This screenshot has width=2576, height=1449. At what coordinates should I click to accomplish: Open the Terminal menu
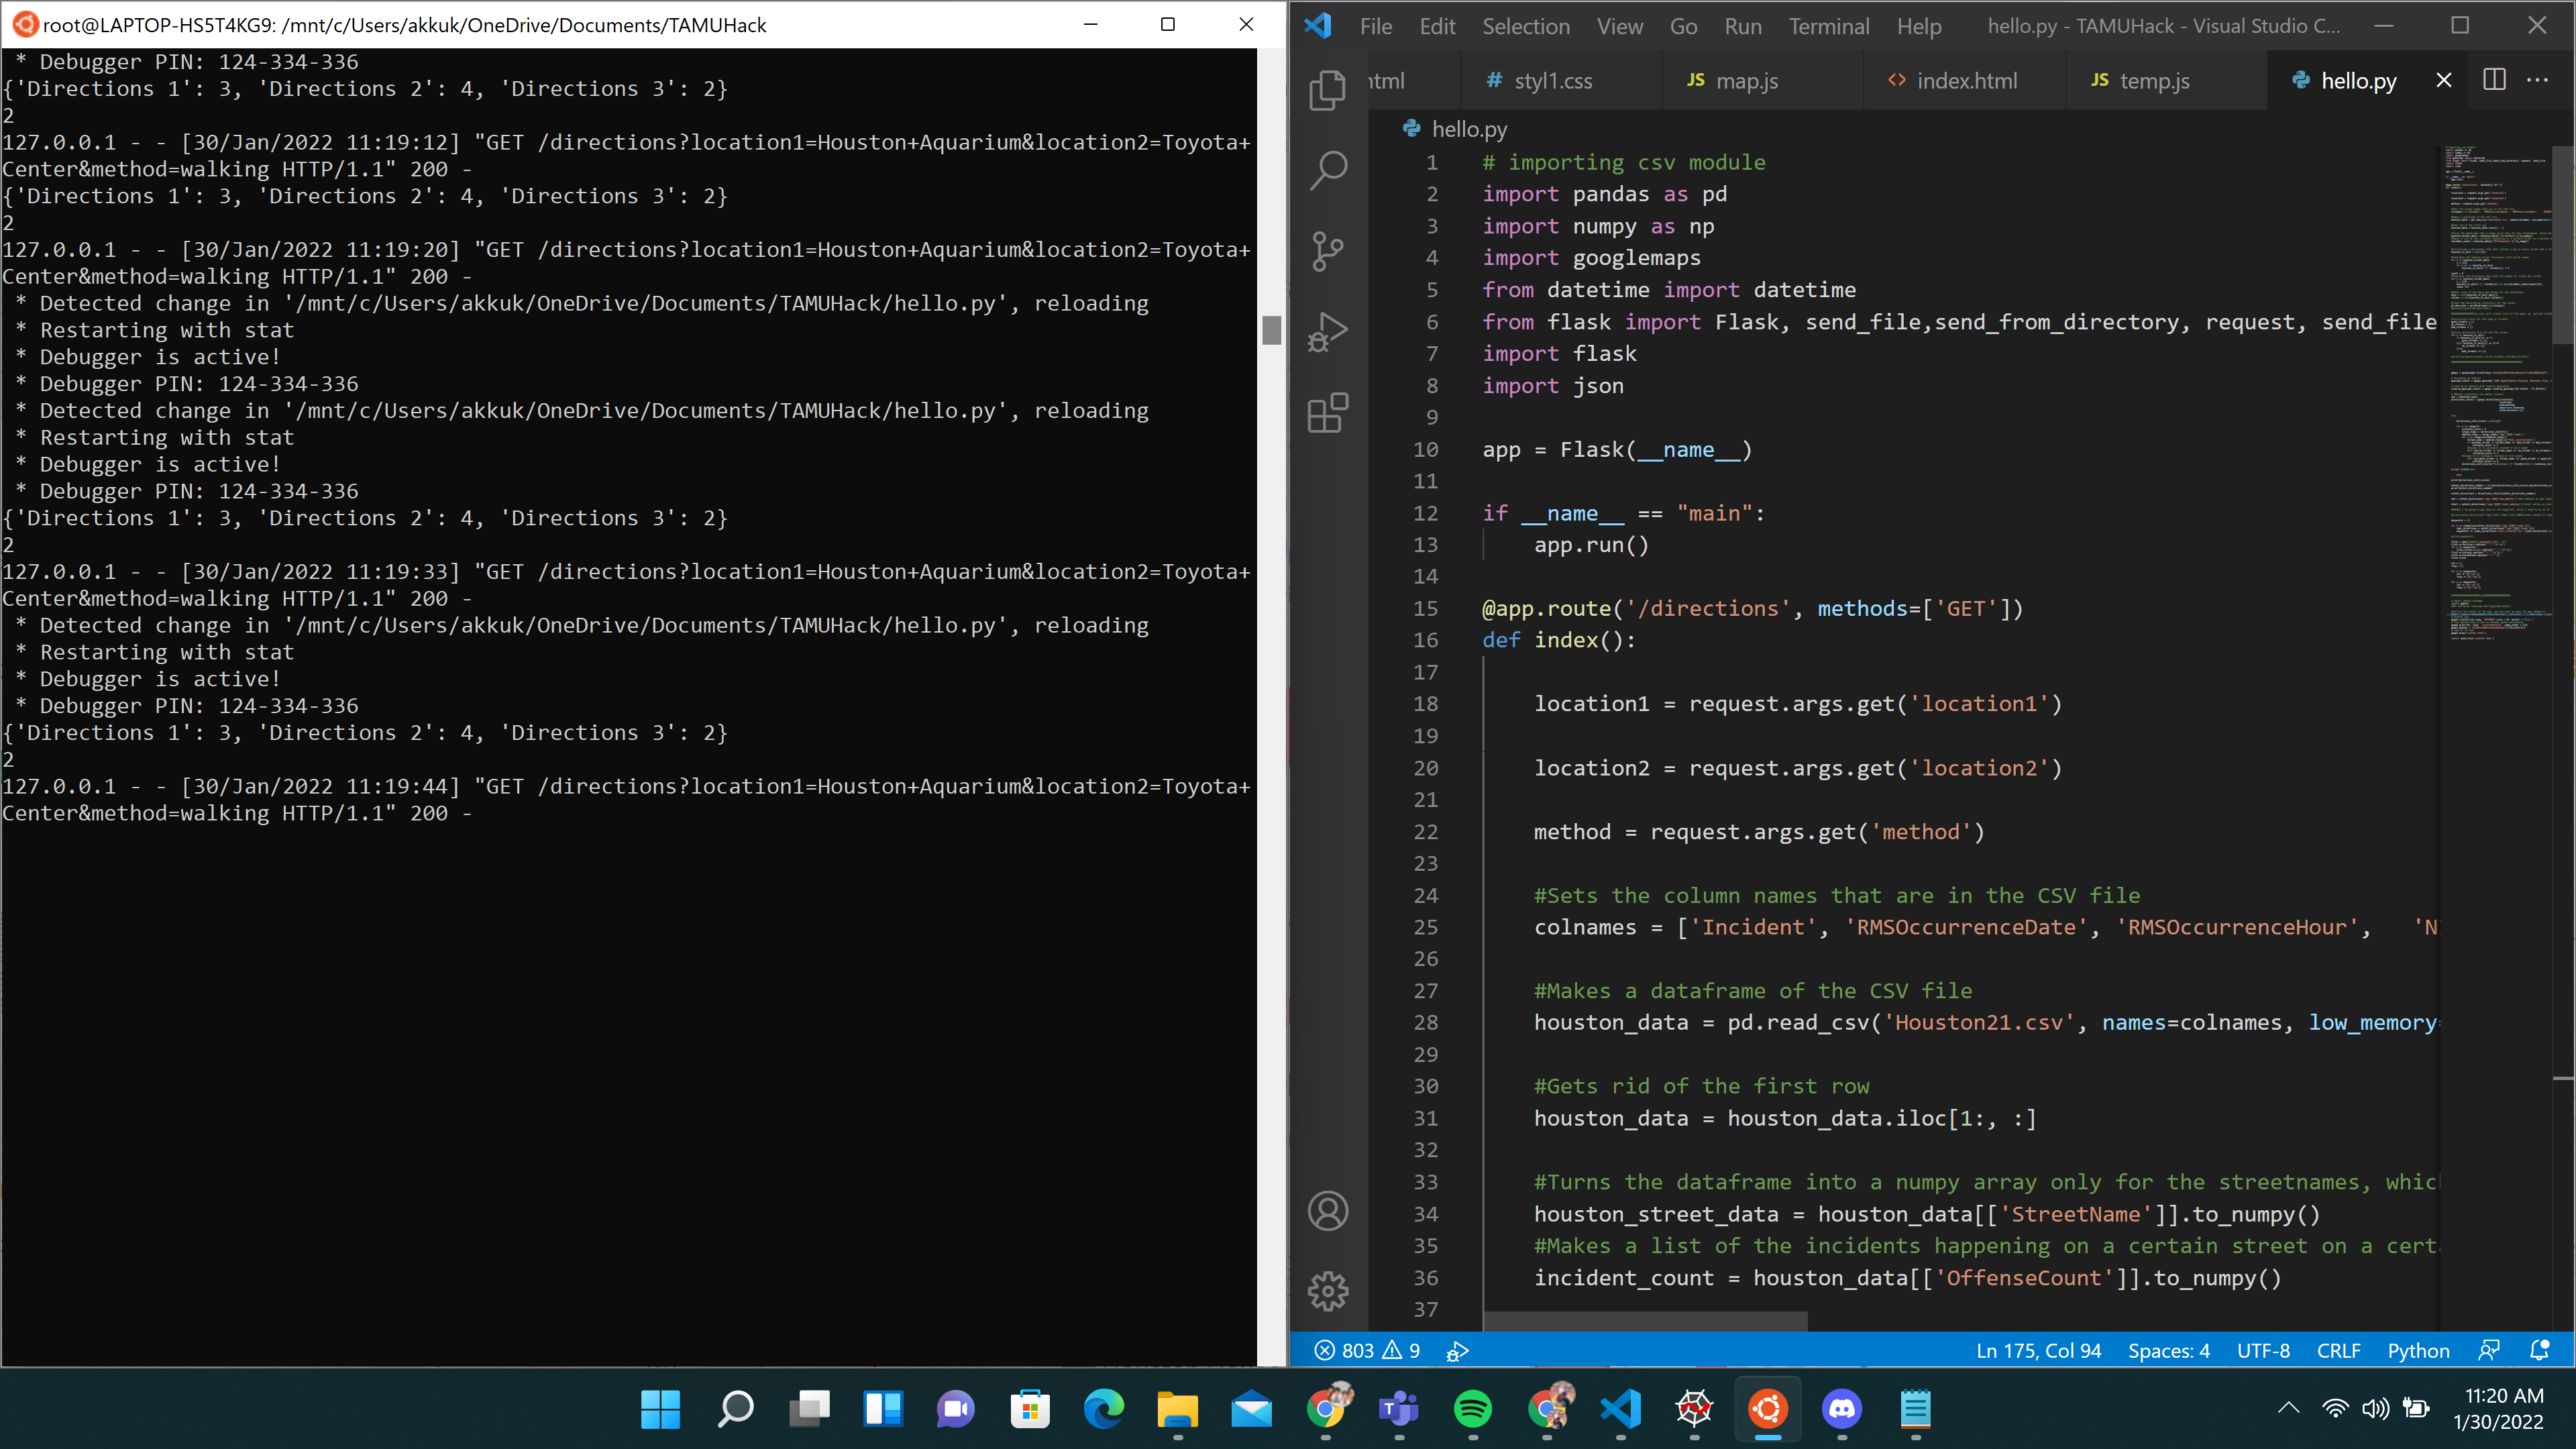click(x=1828, y=26)
